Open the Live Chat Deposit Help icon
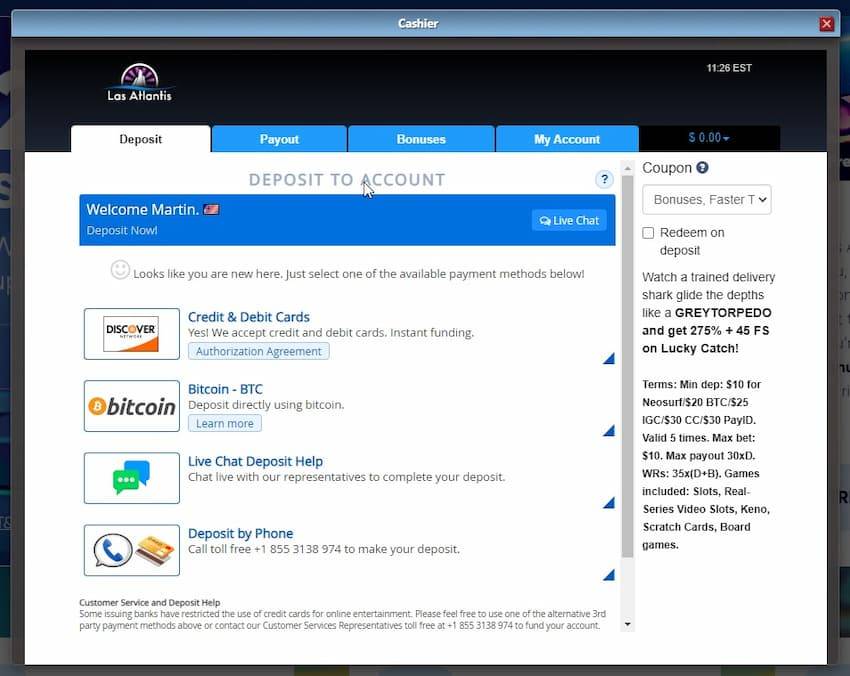Screen dimensions: 850x676 (x=131, y=478)
